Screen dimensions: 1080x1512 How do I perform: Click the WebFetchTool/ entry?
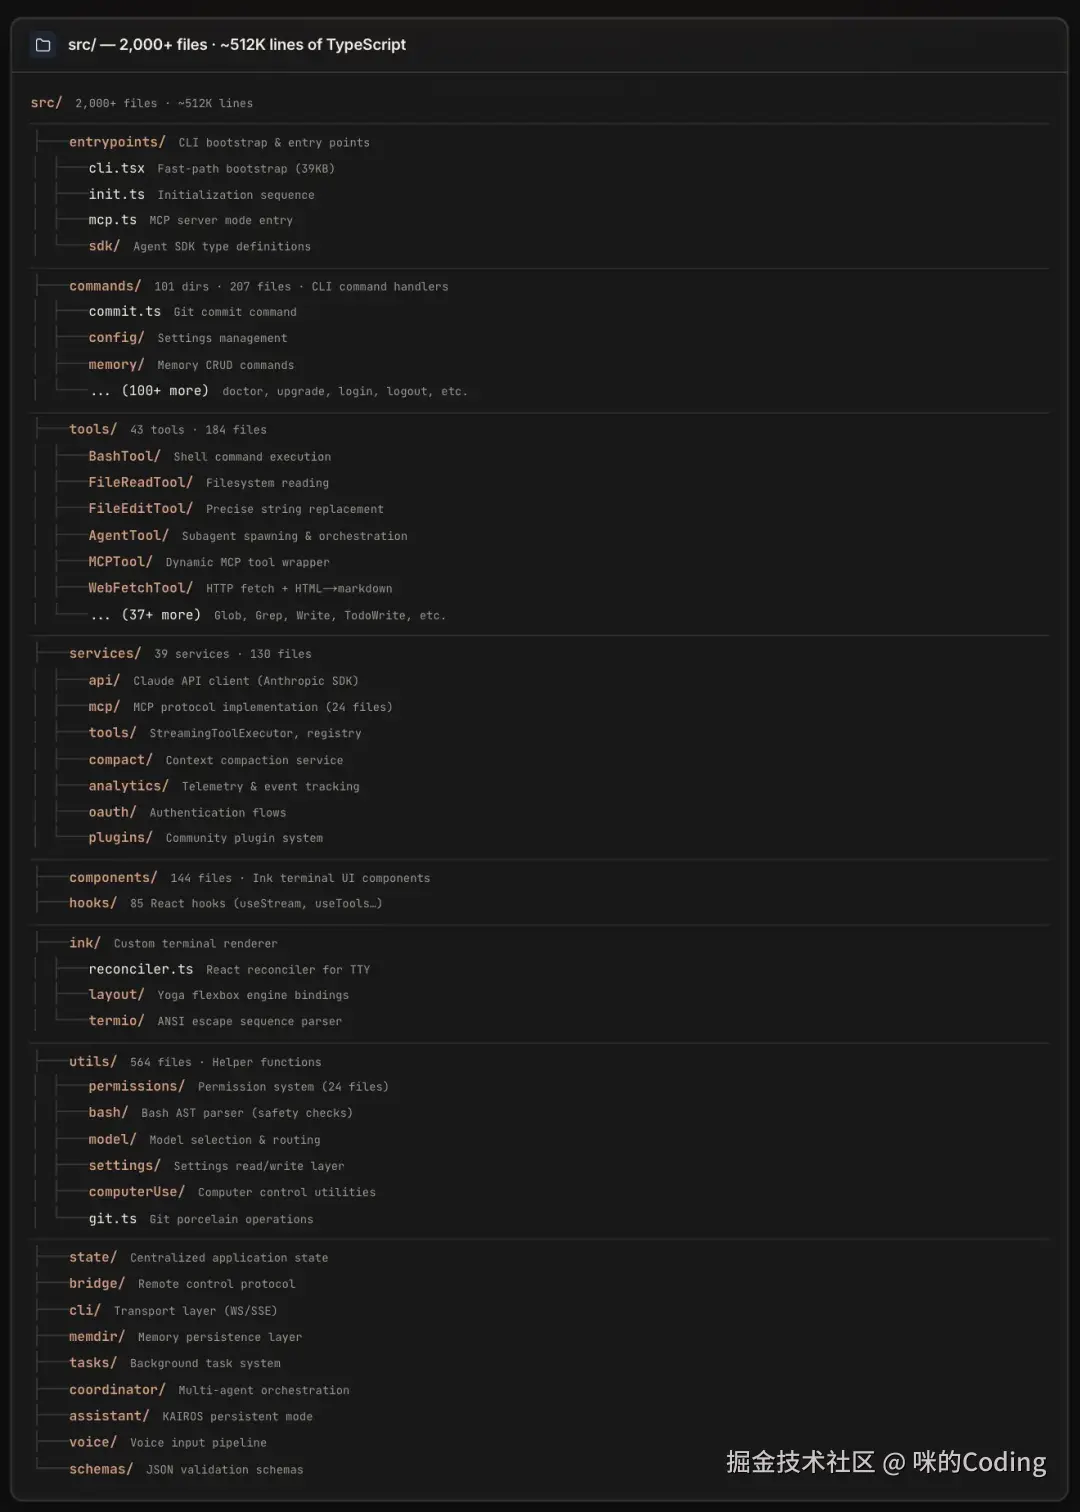click(x=140, y=588)
